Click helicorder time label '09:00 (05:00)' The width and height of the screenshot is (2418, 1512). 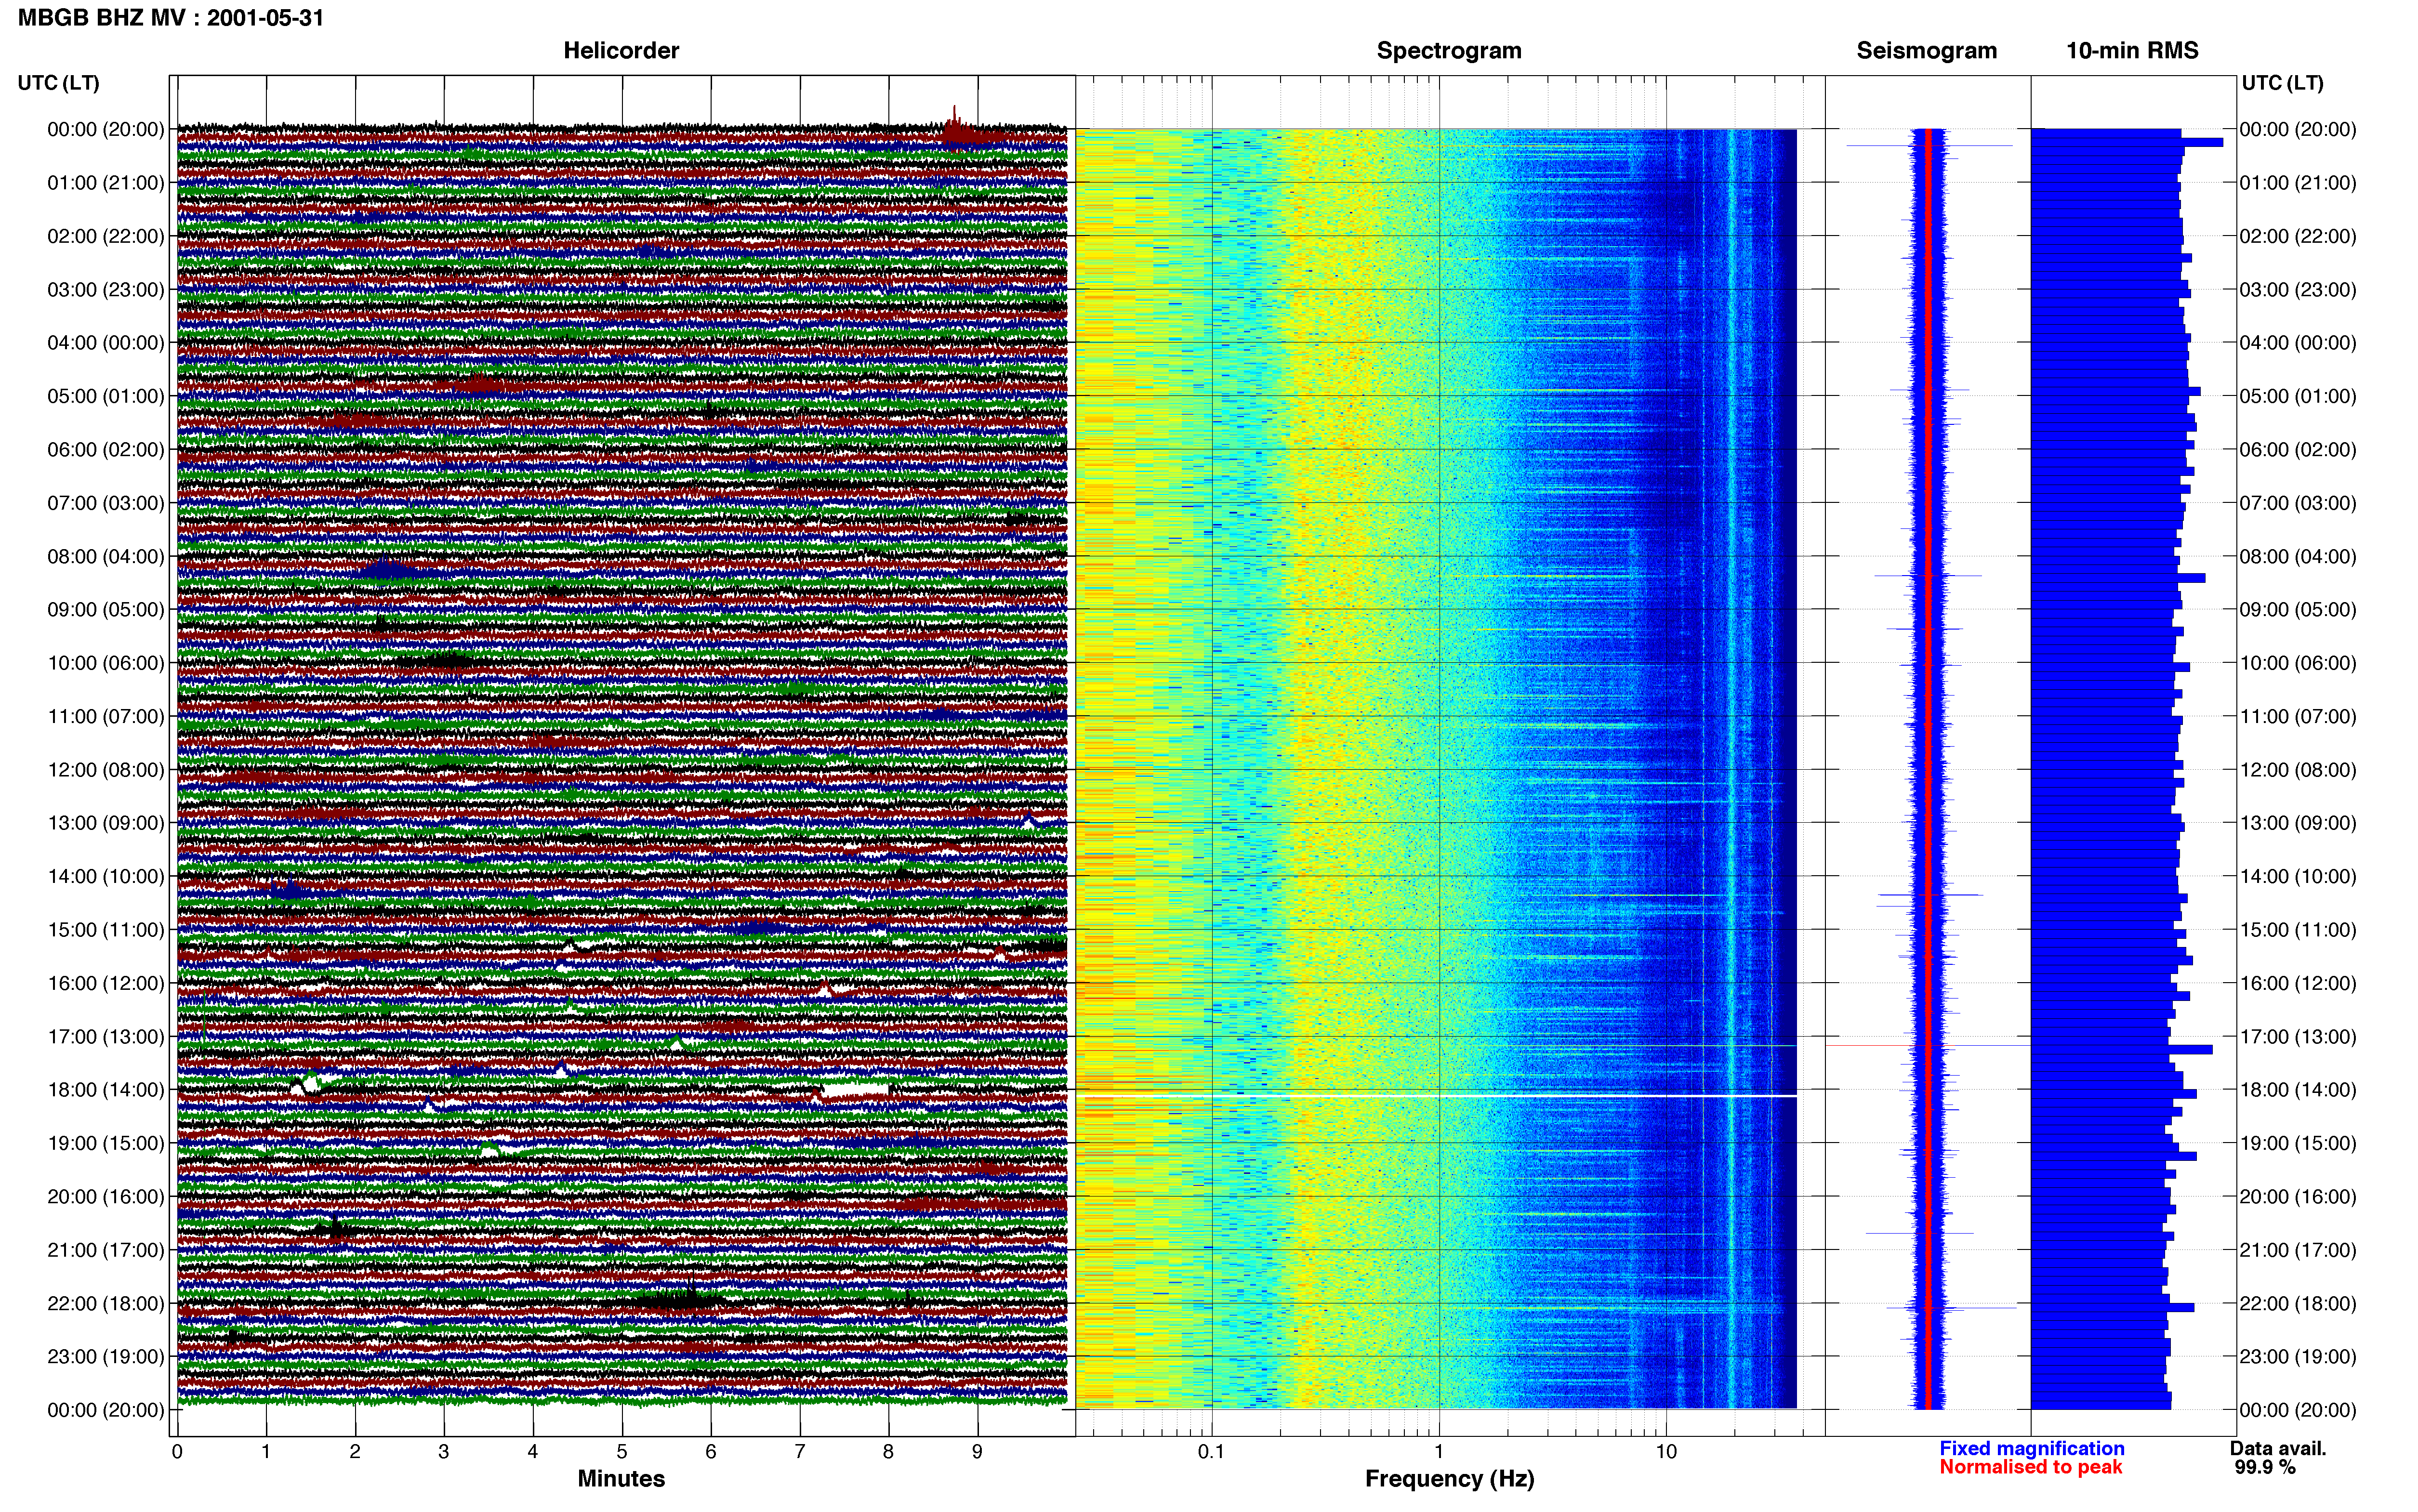coord(106,610)
